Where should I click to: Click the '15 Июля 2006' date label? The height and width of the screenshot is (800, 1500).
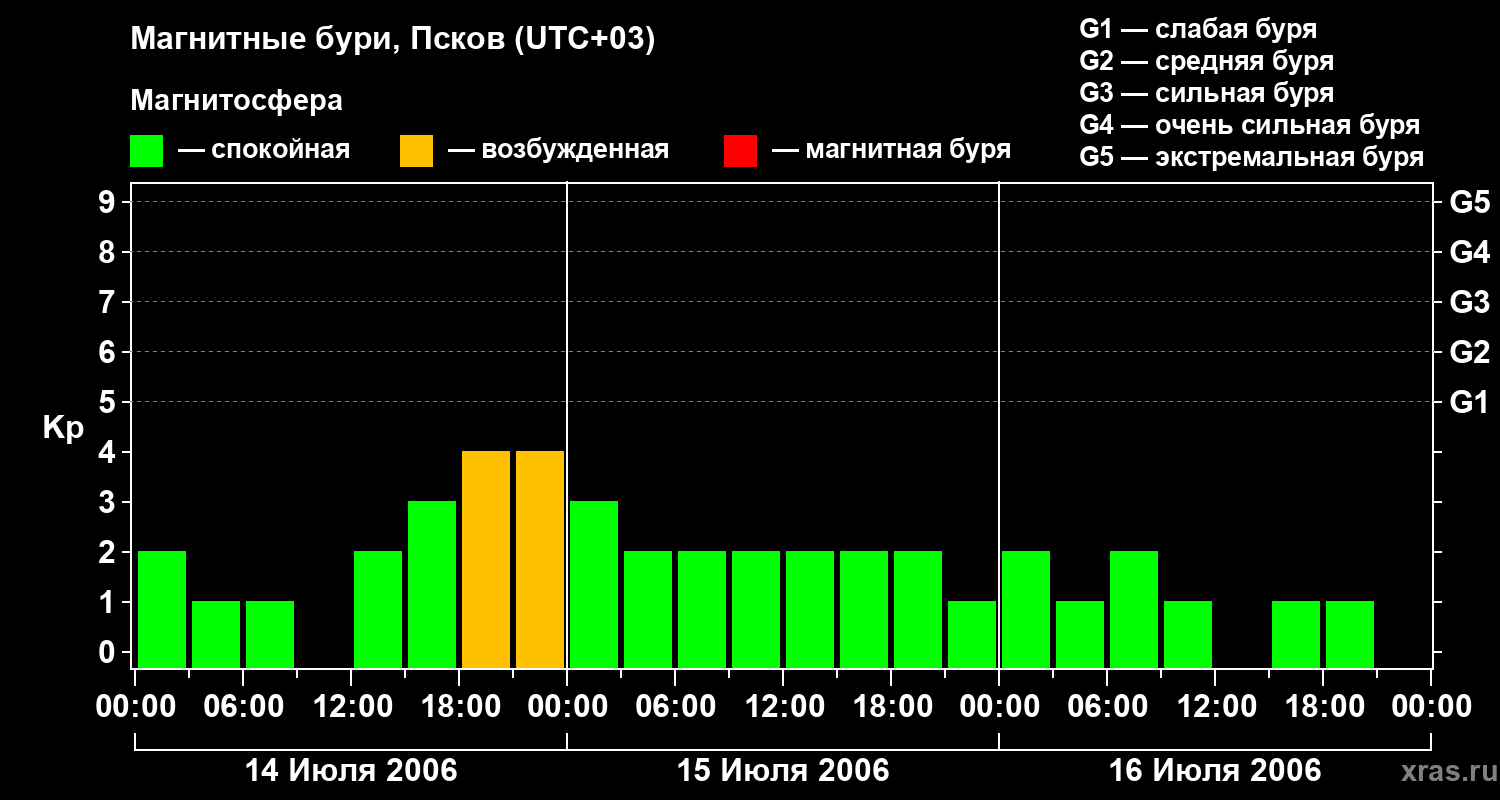(x=783, y=771)
